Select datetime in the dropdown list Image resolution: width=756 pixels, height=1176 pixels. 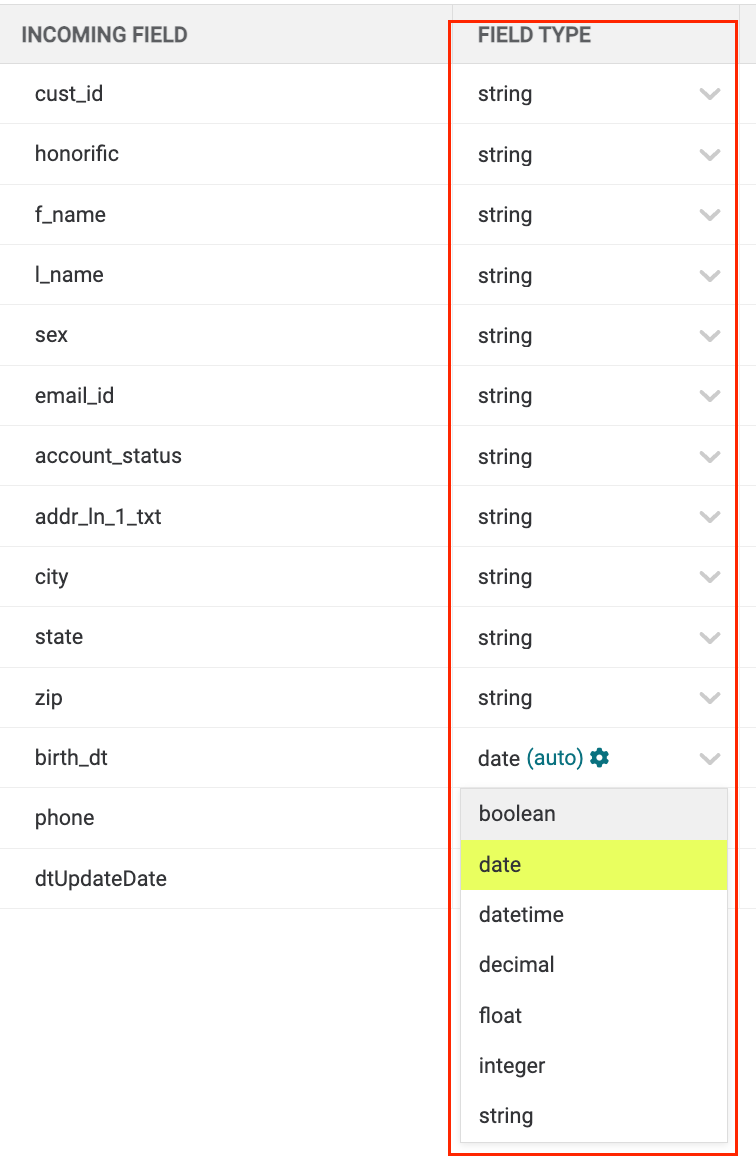pos(594,915)
